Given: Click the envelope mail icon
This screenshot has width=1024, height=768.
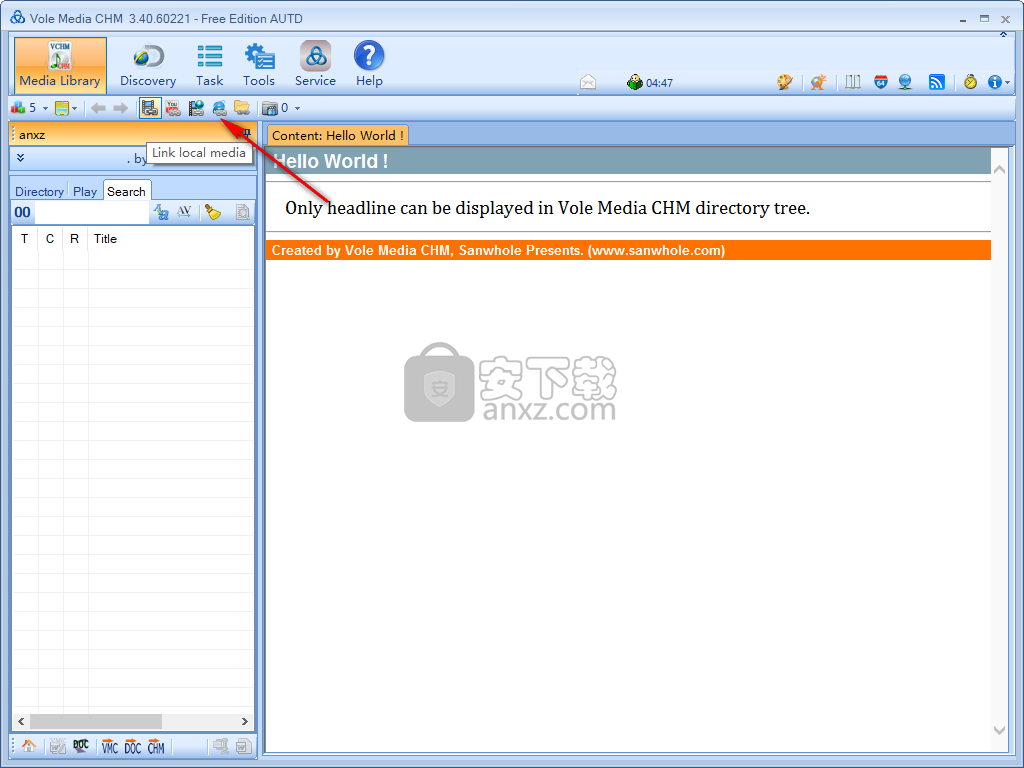Looking at the screenshot, I should (x=588, y=82).
